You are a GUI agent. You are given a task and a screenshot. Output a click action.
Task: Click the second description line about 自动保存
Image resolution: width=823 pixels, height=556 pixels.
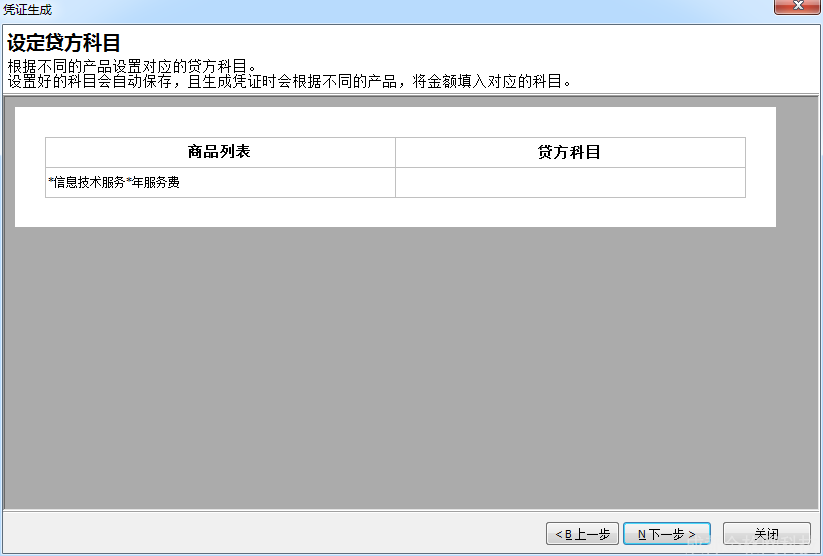click(x=290, y=81)
